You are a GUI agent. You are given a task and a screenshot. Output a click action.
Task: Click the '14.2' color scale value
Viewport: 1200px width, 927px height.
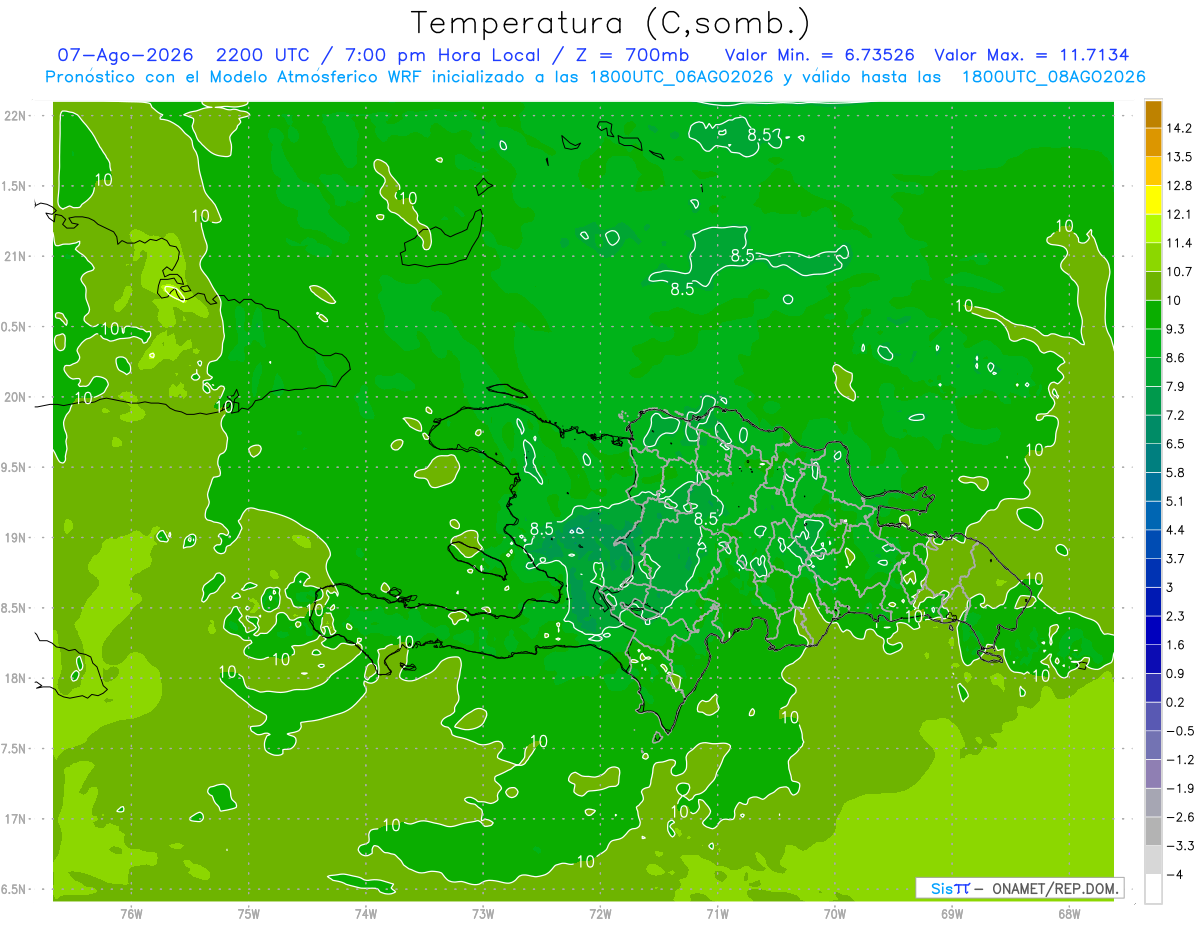(x=1178, y=128)
